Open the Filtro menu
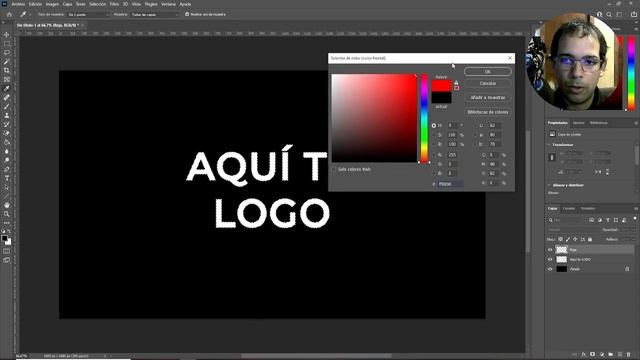The image size is (640, 360). tap(114, 4)
